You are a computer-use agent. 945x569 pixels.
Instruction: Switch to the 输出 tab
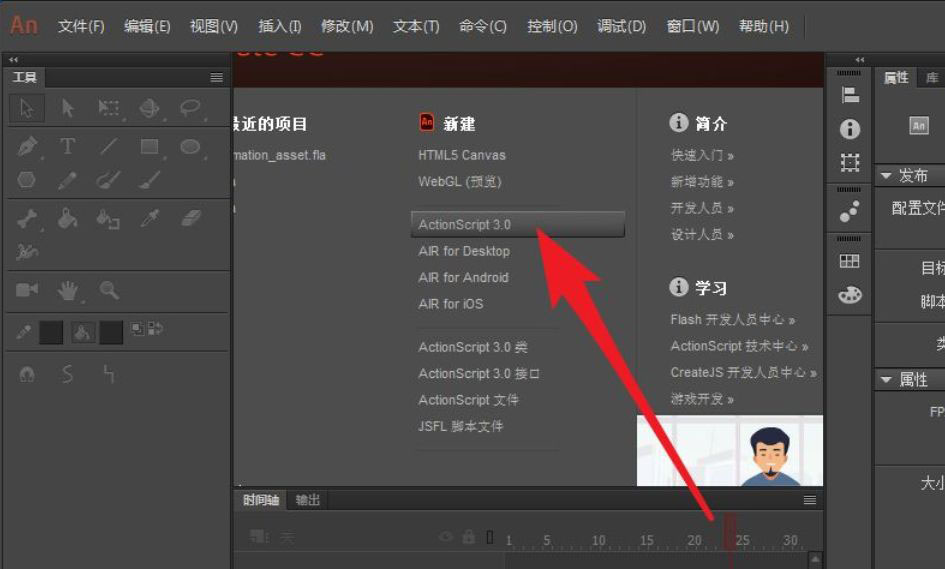307,500
